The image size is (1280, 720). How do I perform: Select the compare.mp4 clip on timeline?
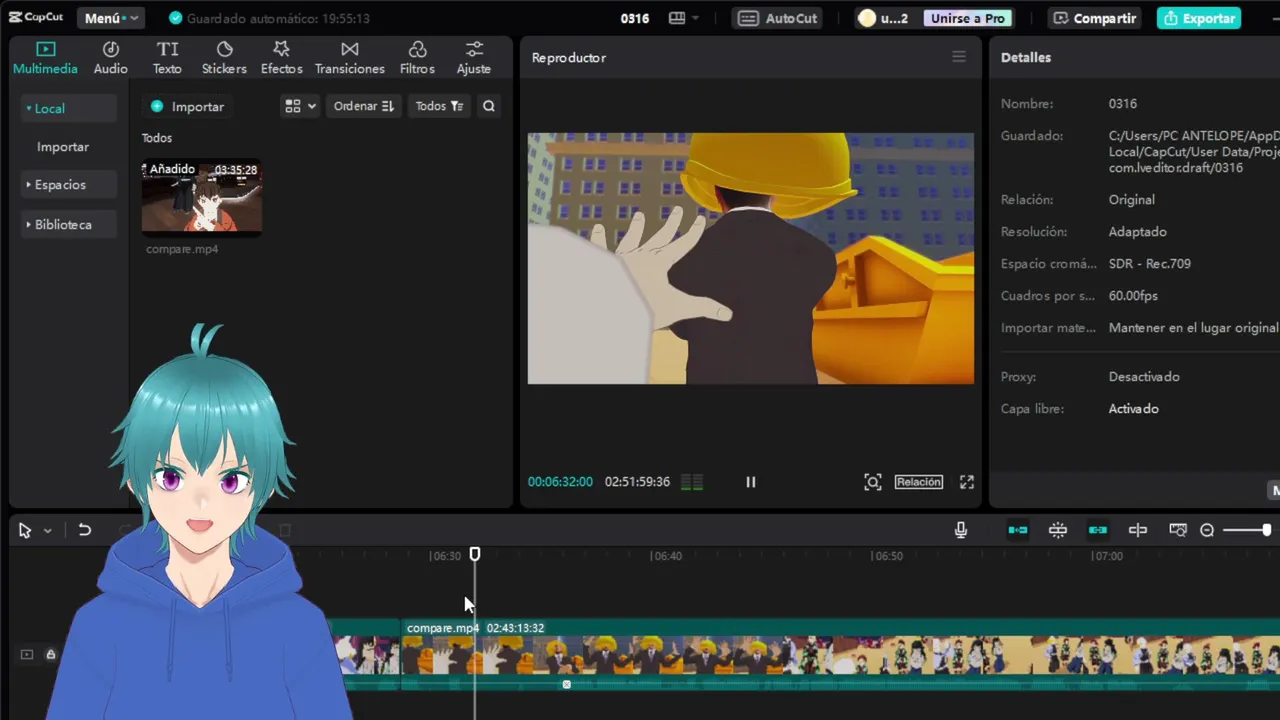click(x=840, y=655)
